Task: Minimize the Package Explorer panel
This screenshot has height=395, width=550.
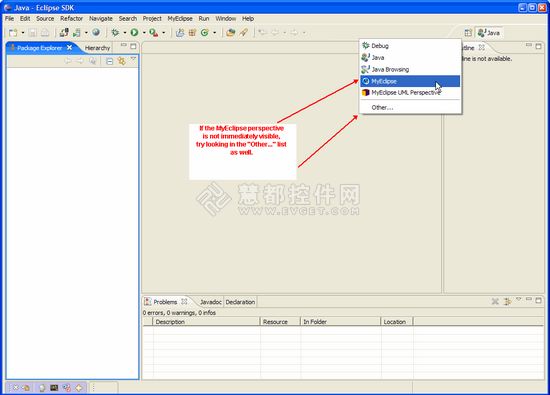Action: point(123,45)
